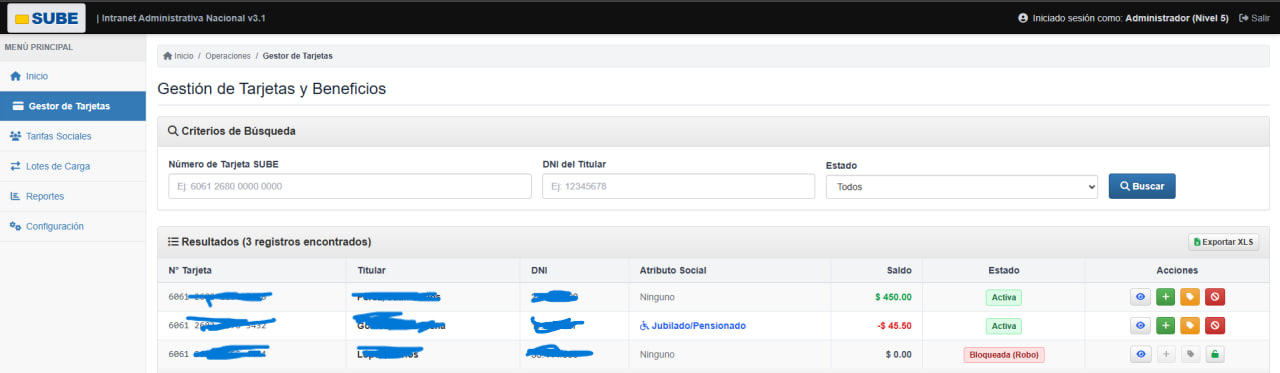The height and width of the screenshot is (373, 1280).
Task: Open the Reportes menu item
Action: tap(72, 196)
